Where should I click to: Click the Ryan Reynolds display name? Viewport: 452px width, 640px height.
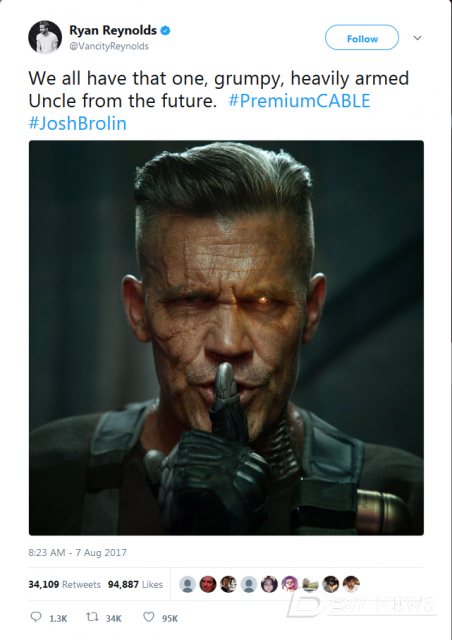coord(113,30)
